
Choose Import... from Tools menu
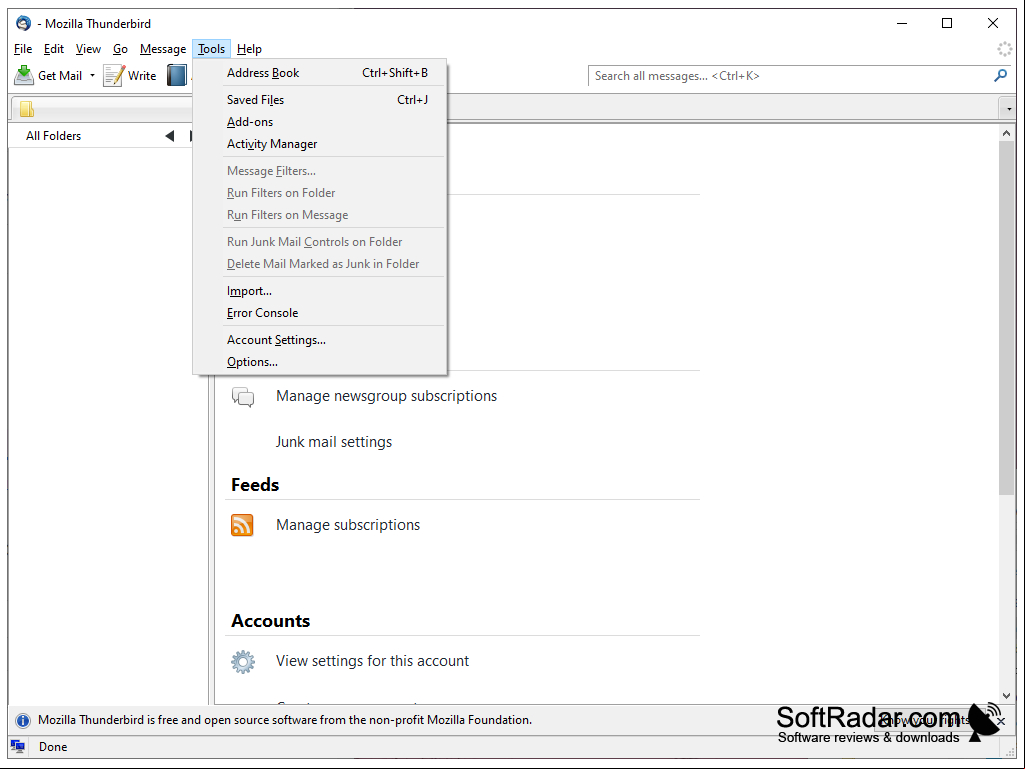pyautogui.click(x=320, y=291)
